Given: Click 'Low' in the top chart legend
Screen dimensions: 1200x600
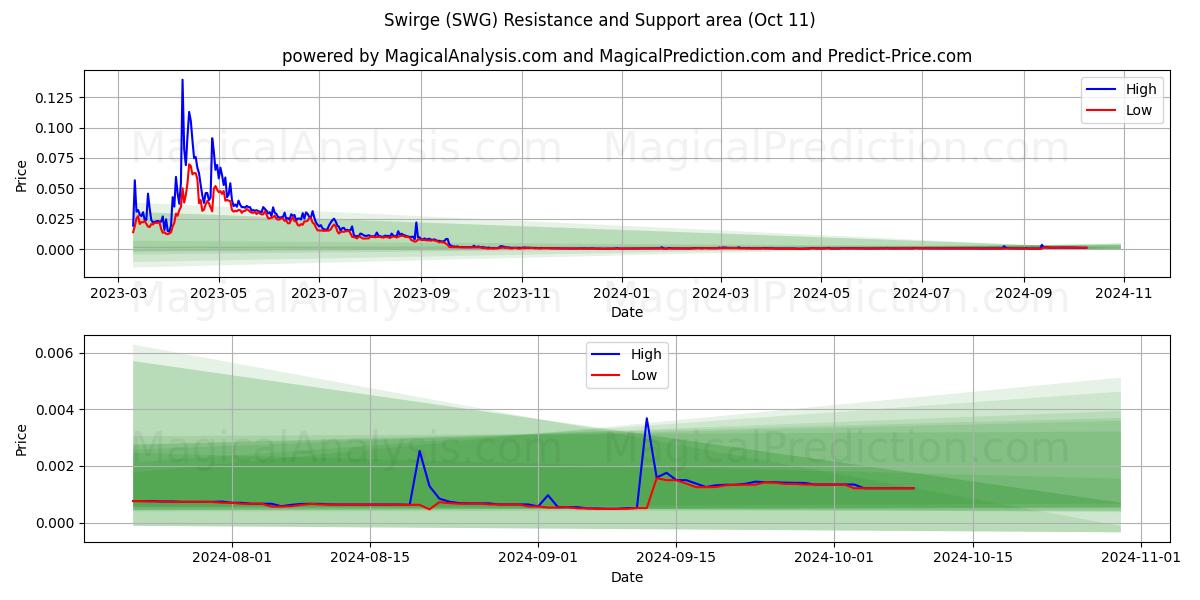Looking at the screenshot, I should click(1138, 110).
